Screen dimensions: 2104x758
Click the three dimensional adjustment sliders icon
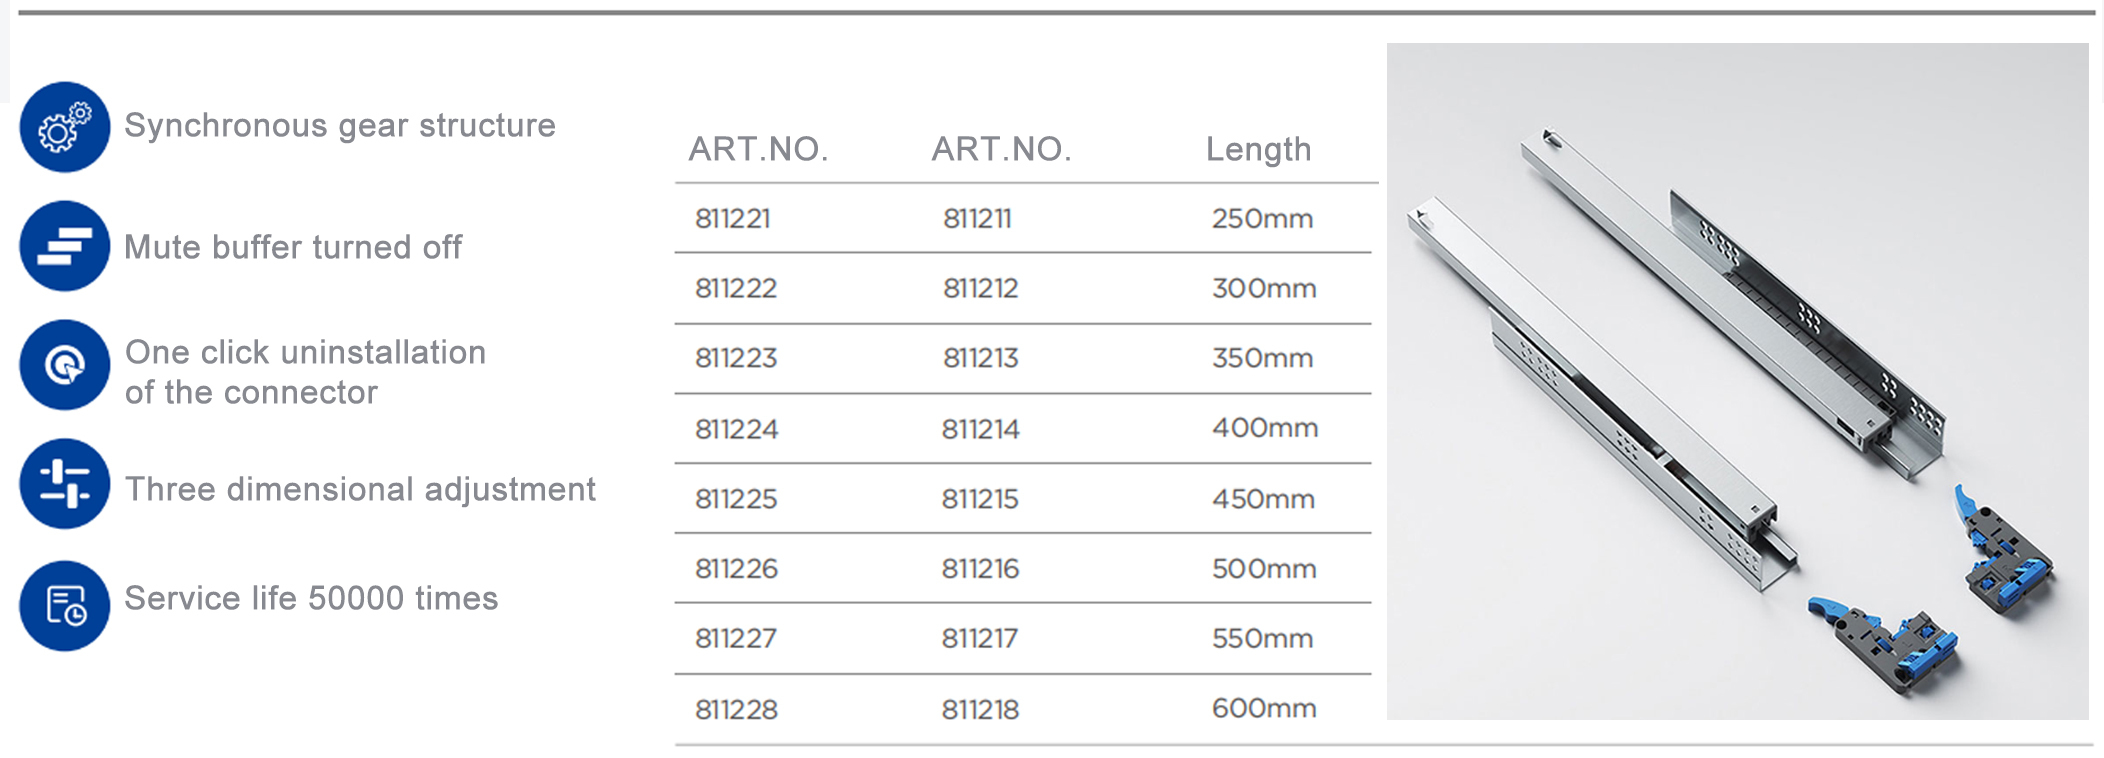click(x=65, y=484)
